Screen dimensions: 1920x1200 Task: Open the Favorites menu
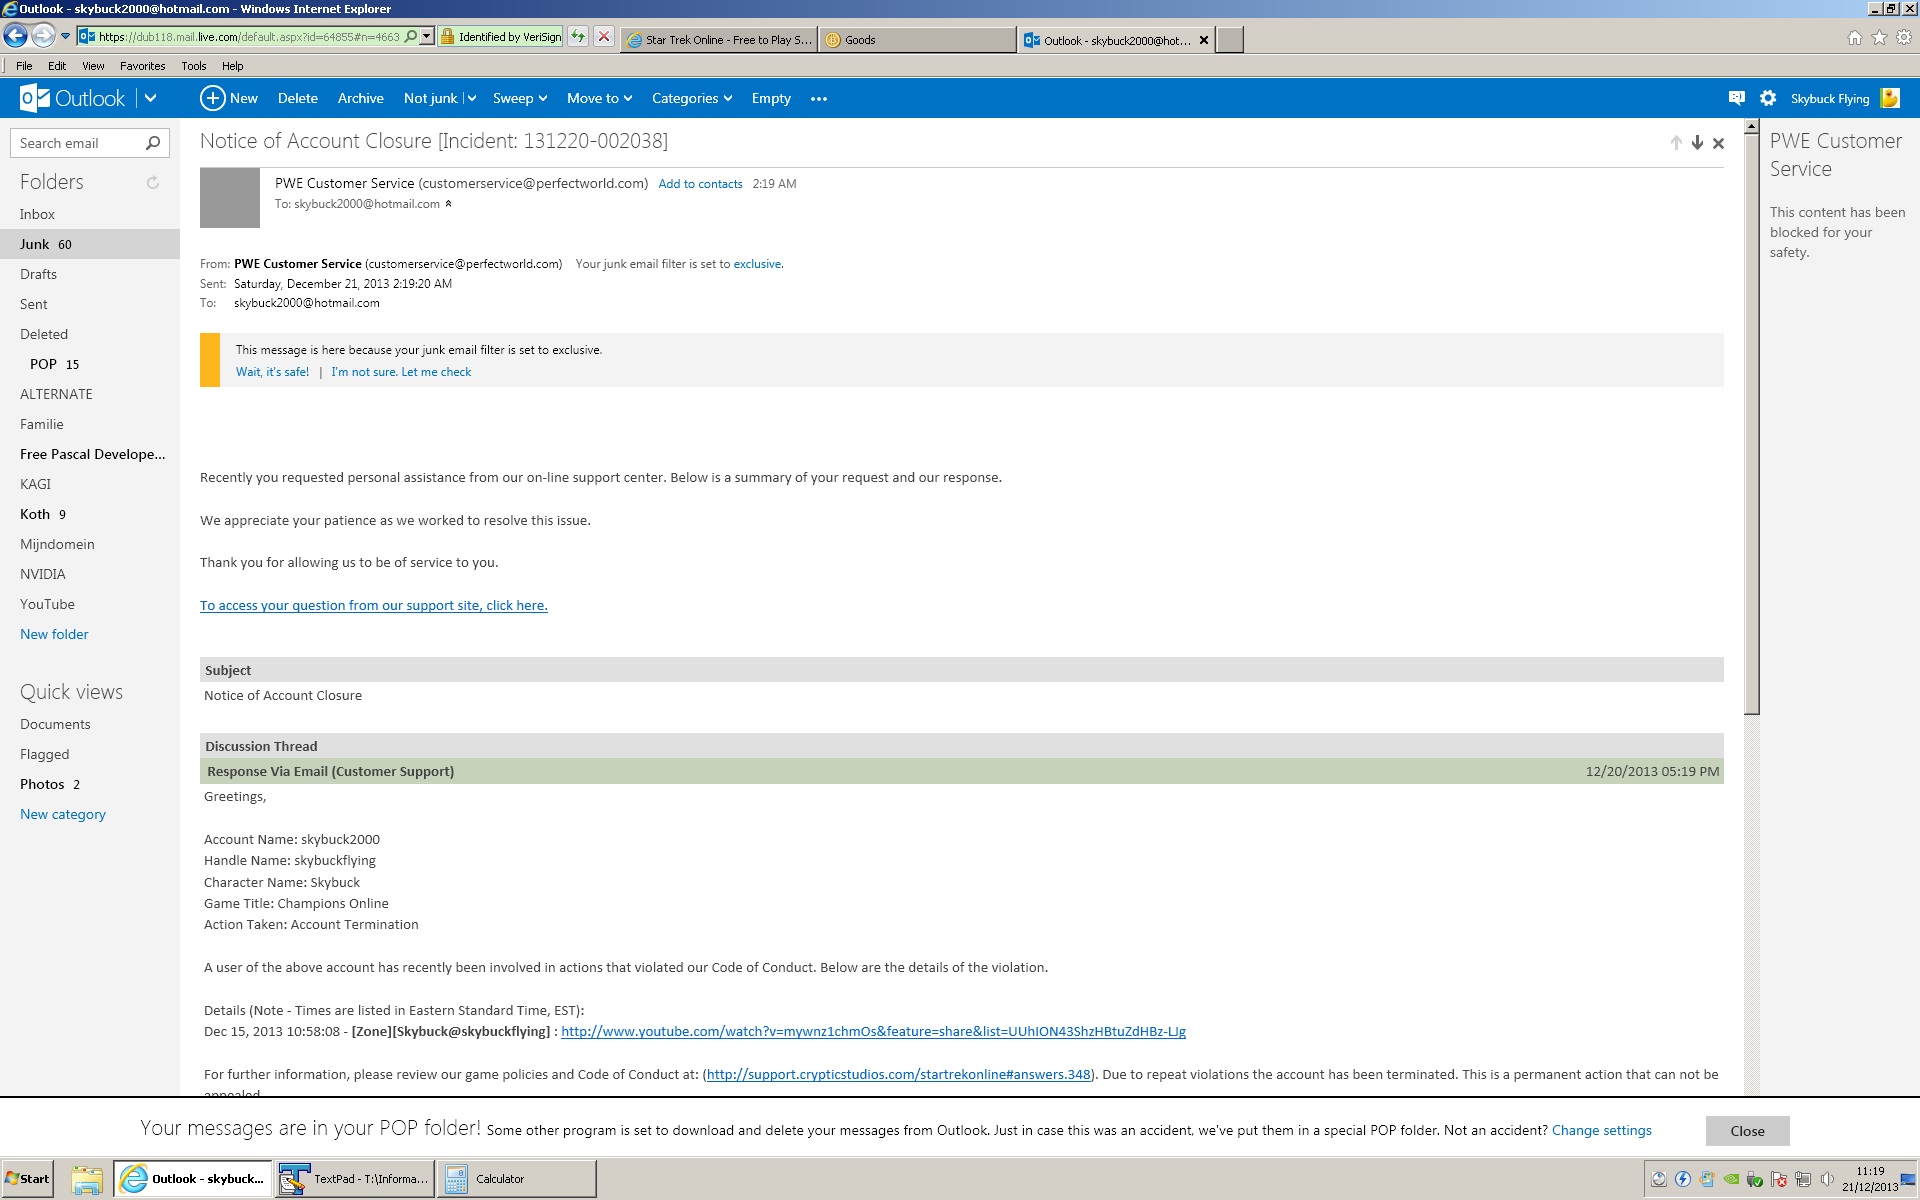[x=142, y=66]
